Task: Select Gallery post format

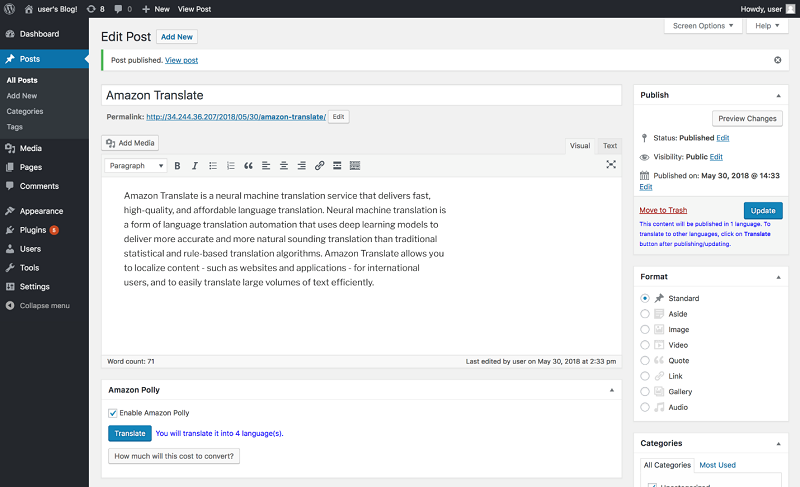Action: tap(645, 392)
